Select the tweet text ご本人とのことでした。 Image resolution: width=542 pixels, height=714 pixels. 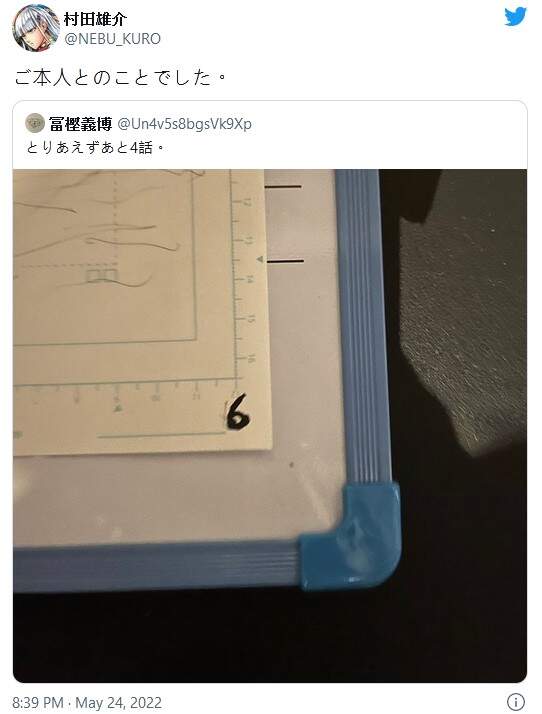click(x=121, y=78)
